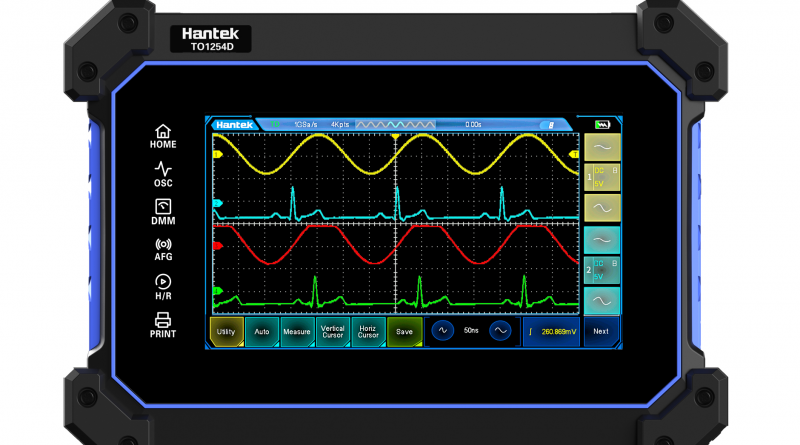Image resolution: width=800 pixels, height=445 pixels.
Task: Open the Measure menu
Action: [297, 331]
